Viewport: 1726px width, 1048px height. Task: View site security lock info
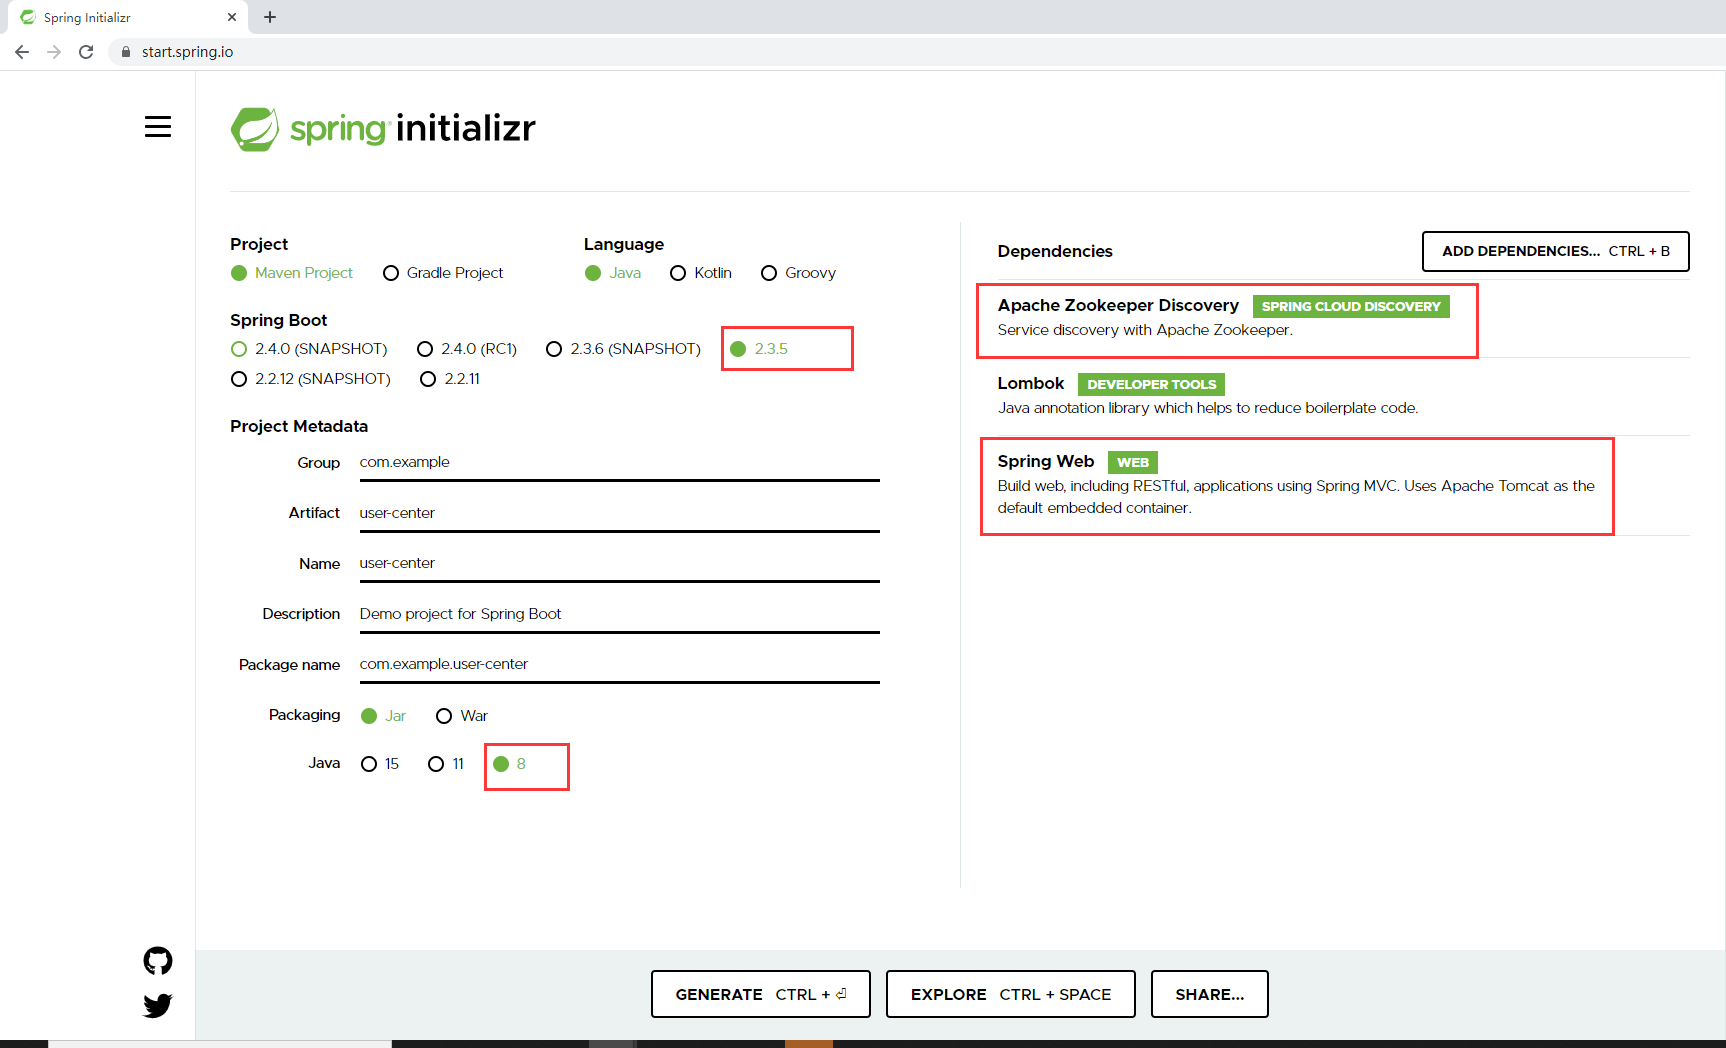[x=125, y=52]
